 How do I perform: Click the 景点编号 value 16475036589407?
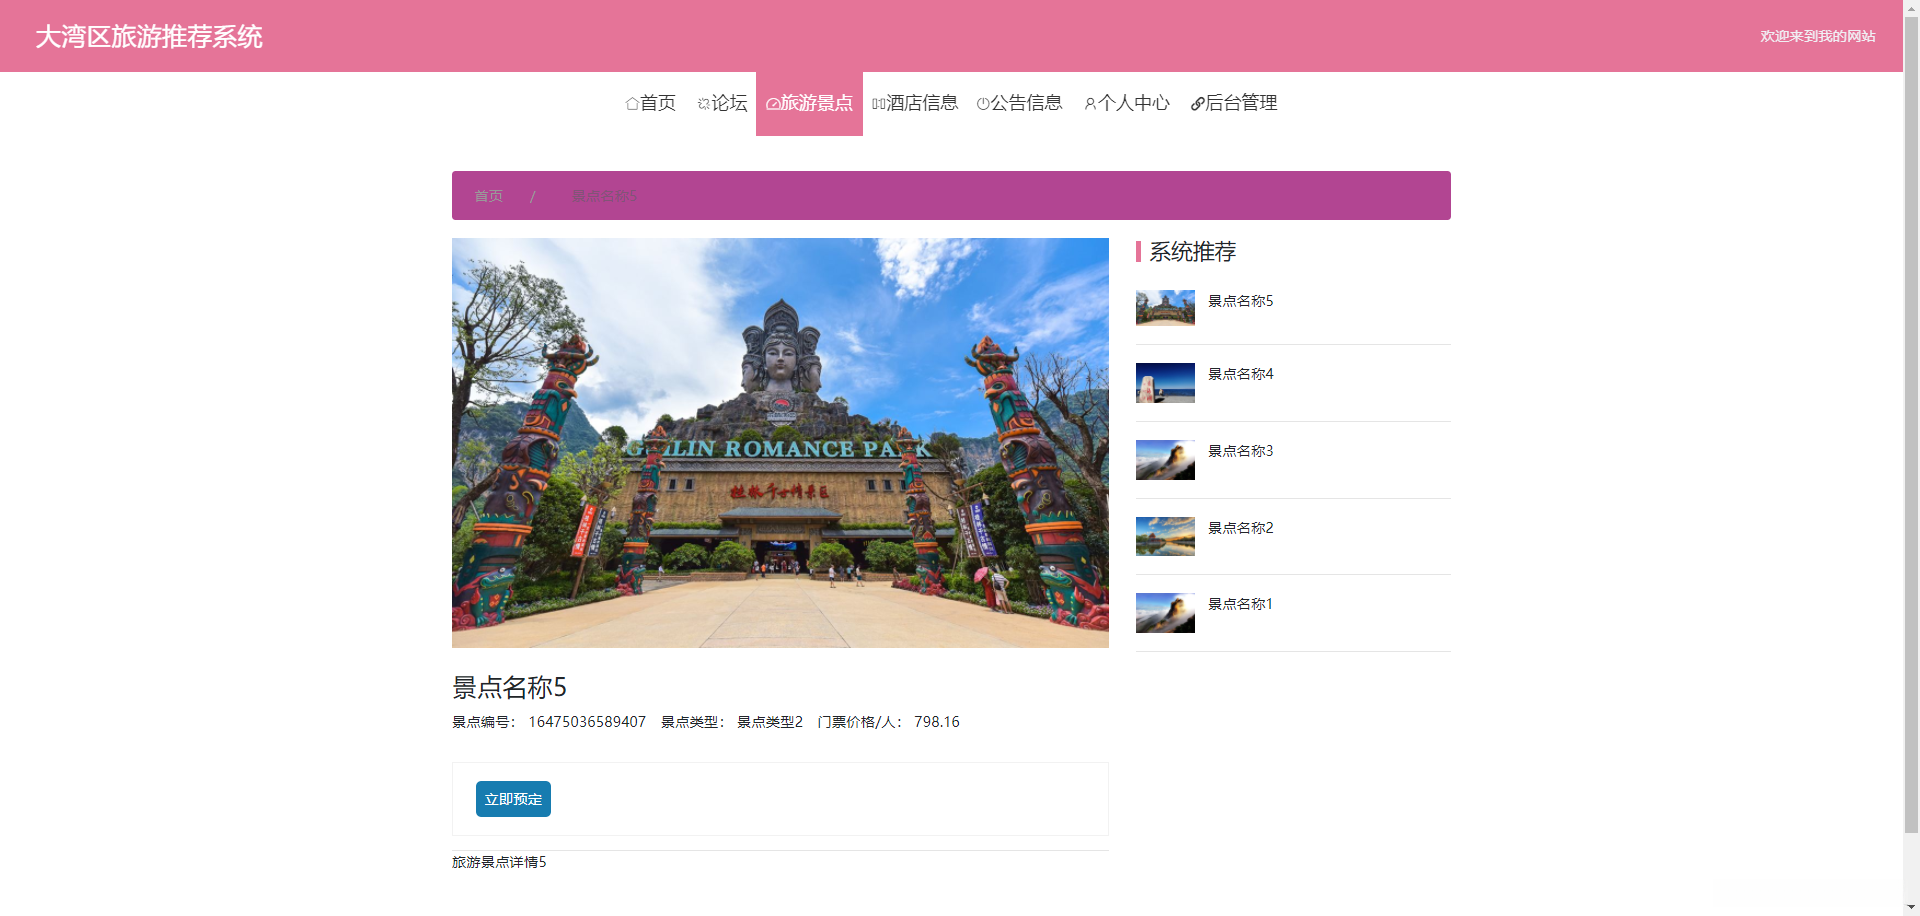[587, 722]
